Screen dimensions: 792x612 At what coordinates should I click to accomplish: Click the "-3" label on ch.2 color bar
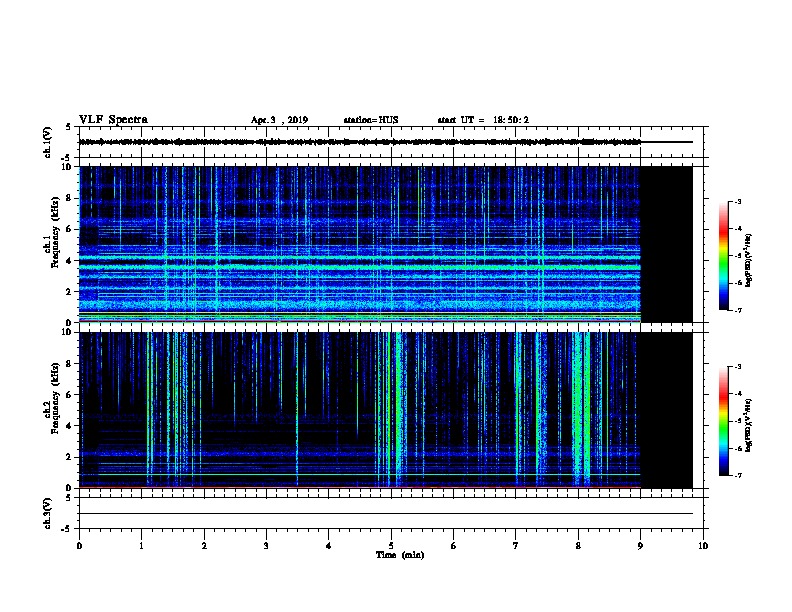737,367
